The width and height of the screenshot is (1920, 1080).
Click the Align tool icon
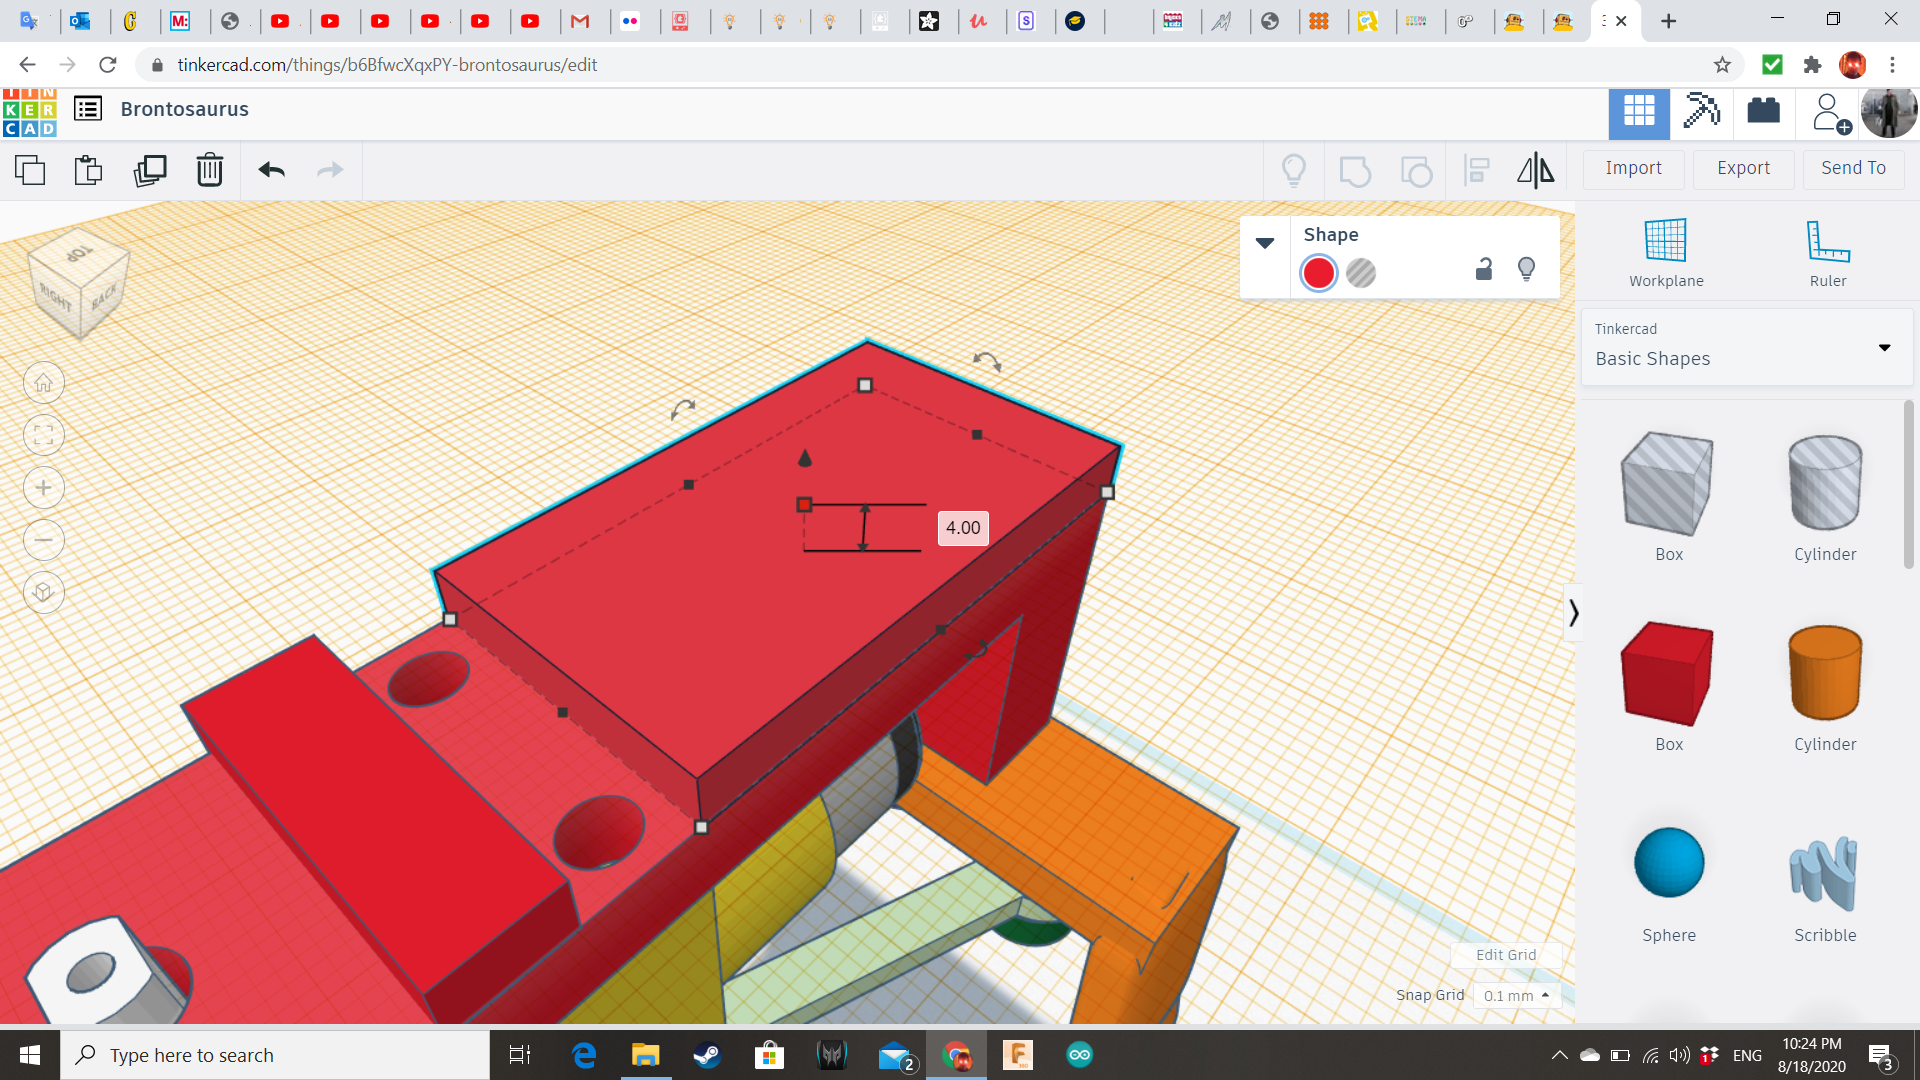click(x=1477, y=170)
